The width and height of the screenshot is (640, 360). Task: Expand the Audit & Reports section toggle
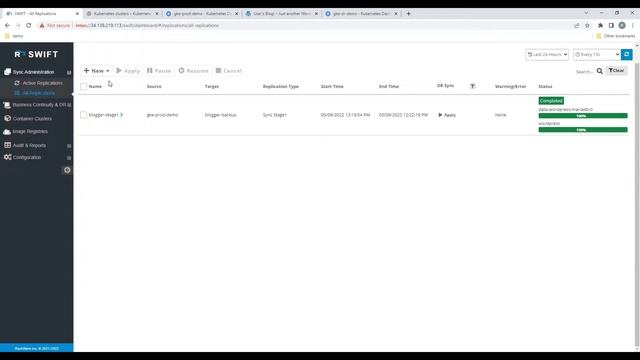pyautogui.click(x=69, y=146)
